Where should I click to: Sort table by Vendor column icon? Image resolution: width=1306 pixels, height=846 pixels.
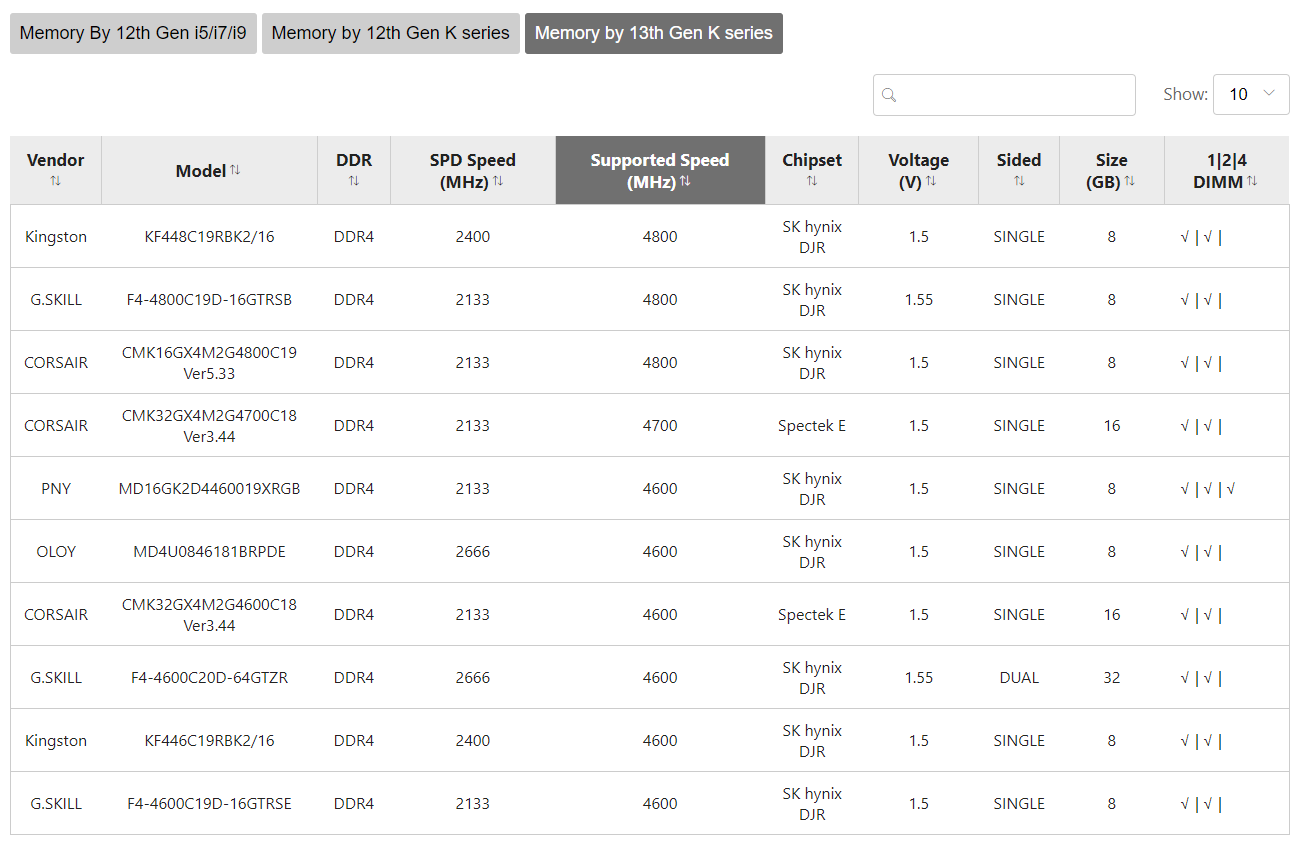[x=56, y=181]
